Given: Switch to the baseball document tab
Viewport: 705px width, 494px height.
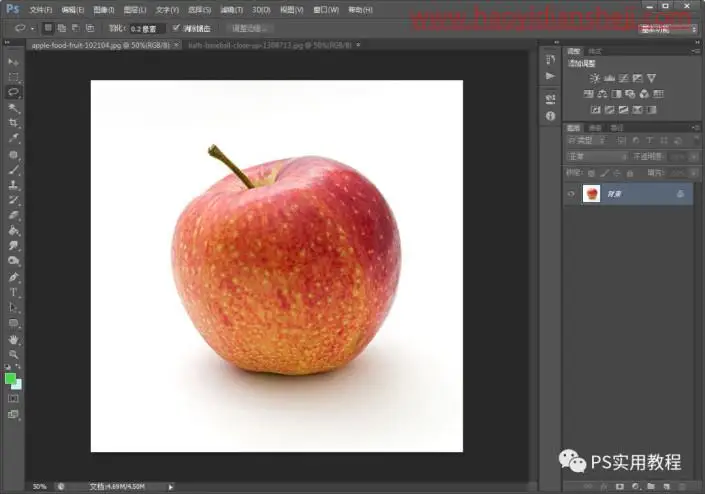Looking at the screenshot, I should (271, 45).
